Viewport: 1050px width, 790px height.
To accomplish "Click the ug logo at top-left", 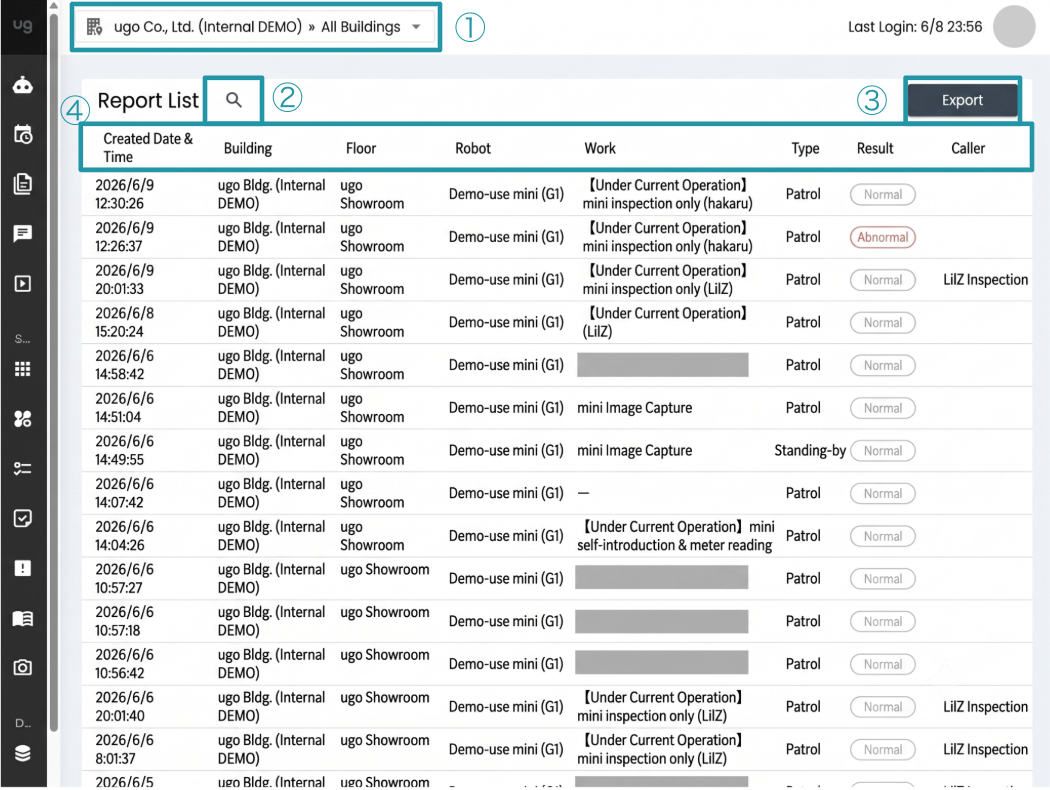I will 23,25.
